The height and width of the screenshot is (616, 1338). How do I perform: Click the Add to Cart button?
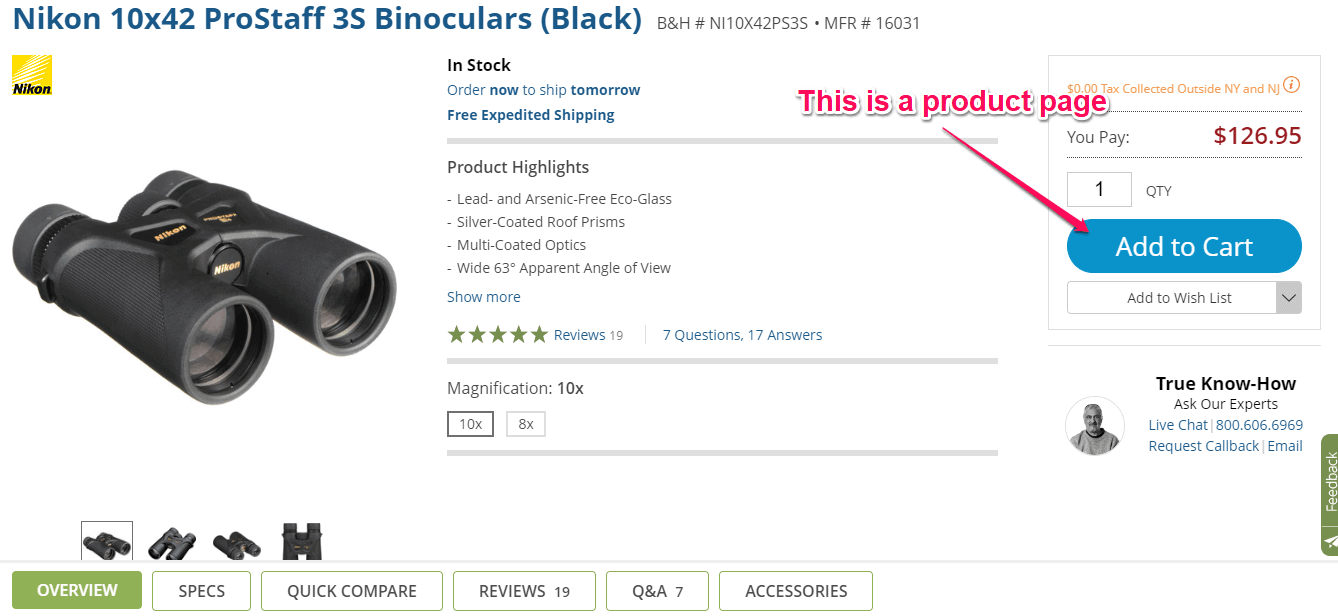1184,246
